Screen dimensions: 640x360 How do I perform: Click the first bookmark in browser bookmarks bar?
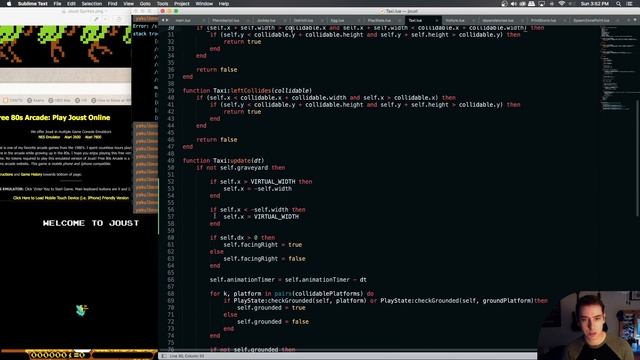(x=13, y=100)
